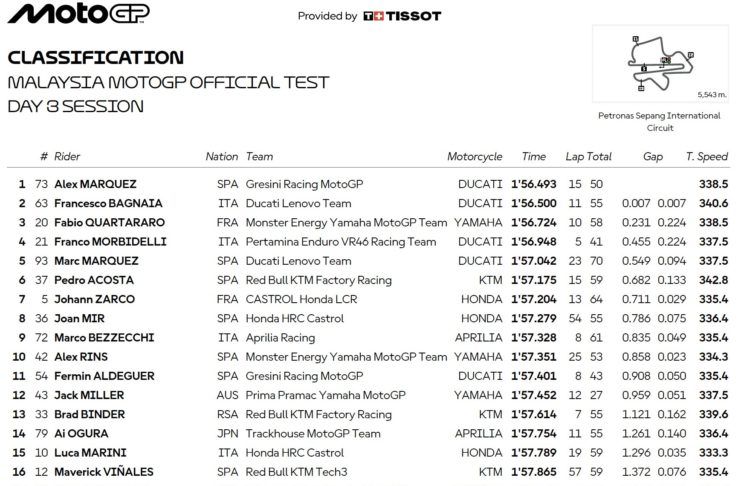Click the Nation column header
This screenshot has width=741, height=486.
pos(221,157)
